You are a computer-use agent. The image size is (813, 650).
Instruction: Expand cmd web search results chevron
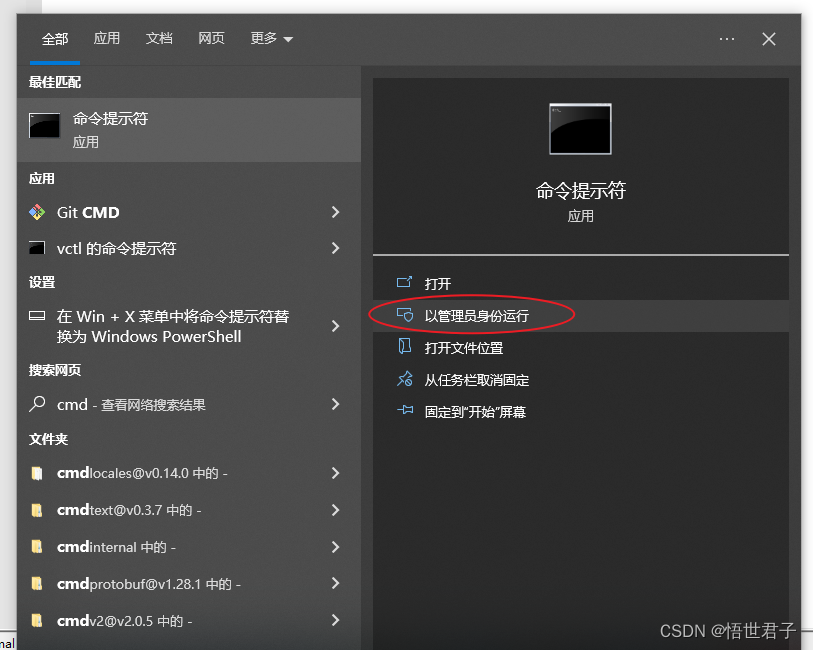pos(335,404)
